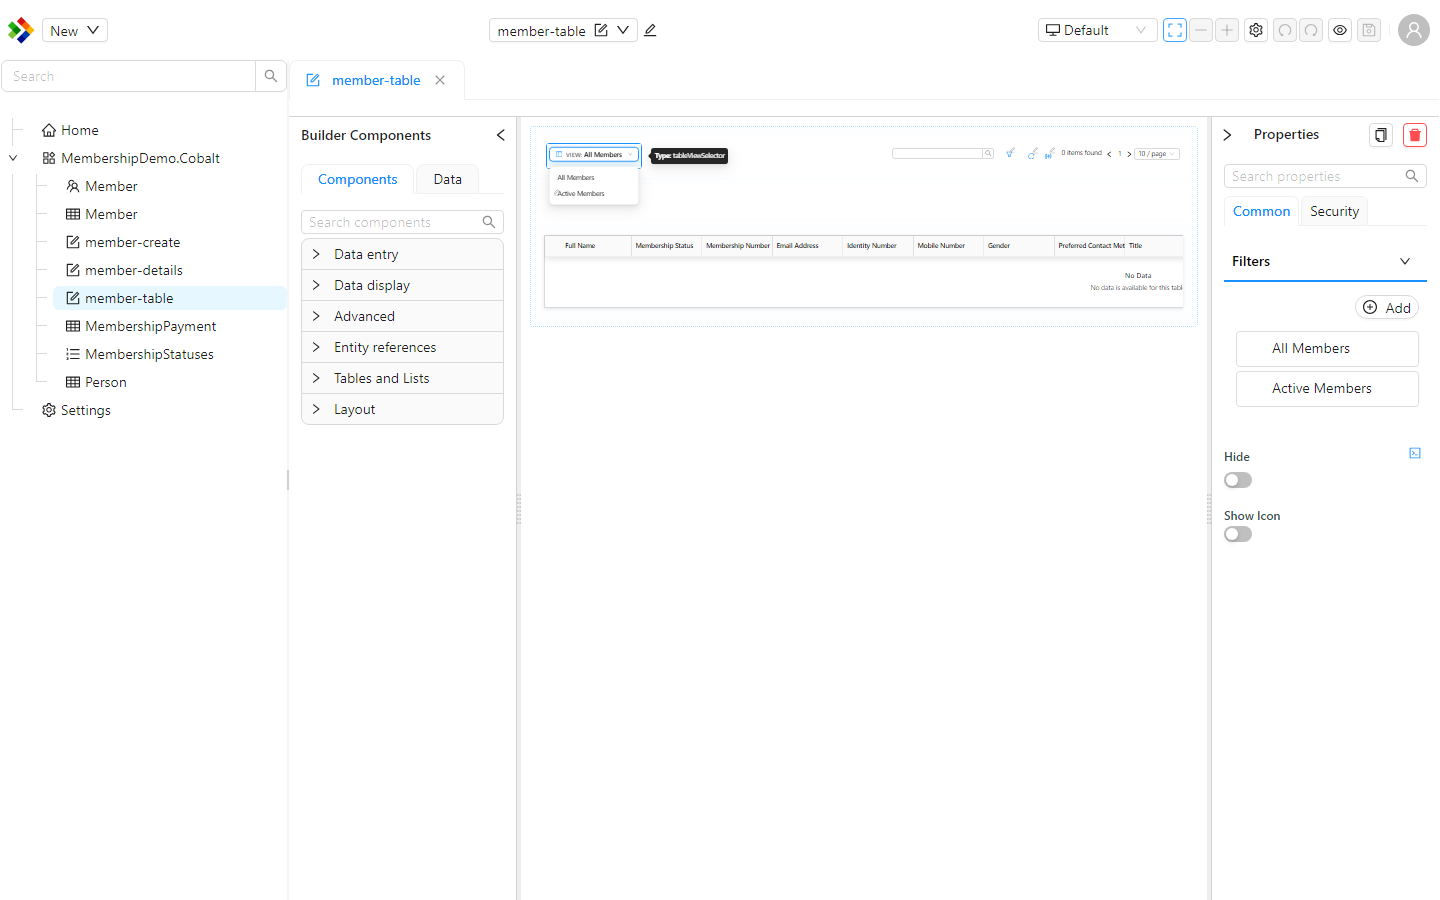
Task: Collapse the MembershipDemo.Cobalt tree node
Action: pyautogui.click(x=13, y=158)
